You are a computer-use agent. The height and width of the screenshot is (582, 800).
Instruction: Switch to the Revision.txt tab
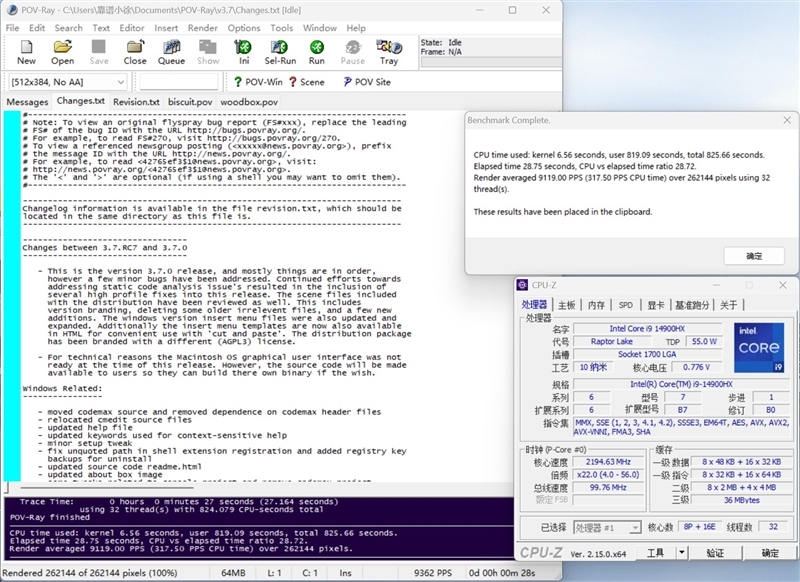[136, 102]
